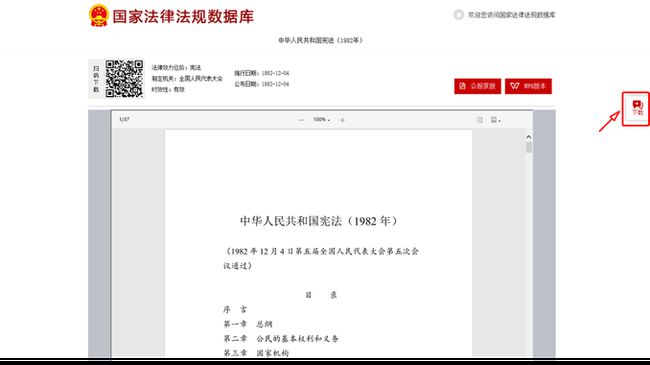The width and height of the screenshot is (650, 365).
Task: Click the 国家法律法规数据库 site title
Action: pos(183,17)
